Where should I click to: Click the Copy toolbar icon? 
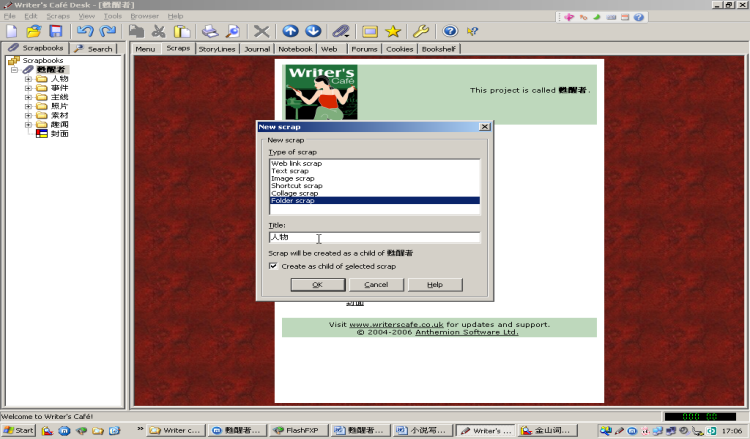[x=136, y=32]
